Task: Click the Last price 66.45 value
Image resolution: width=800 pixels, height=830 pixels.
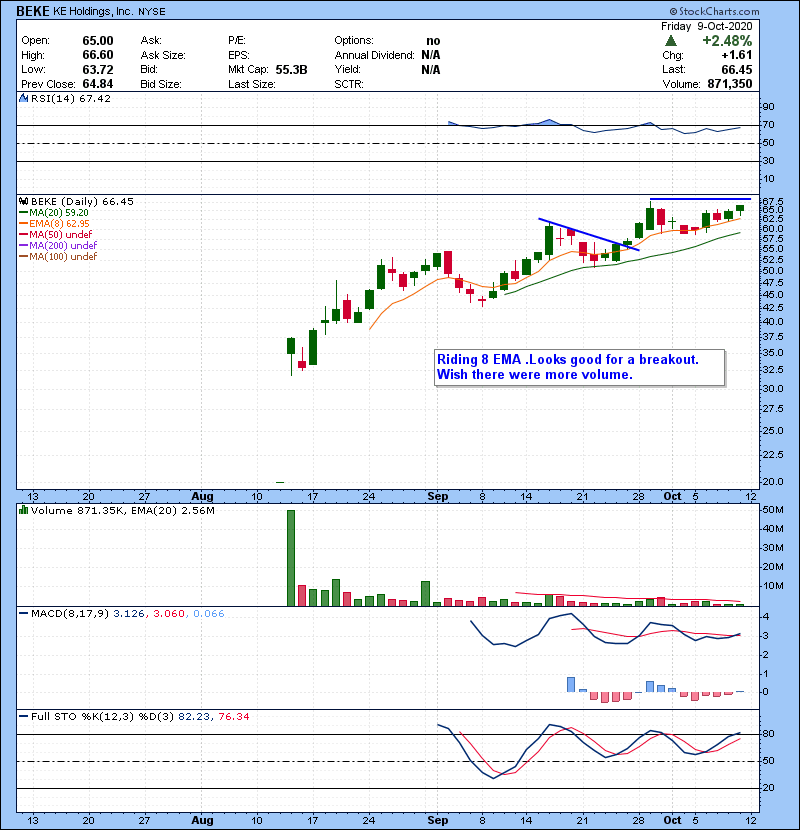Action: click(x=736, y=70)
